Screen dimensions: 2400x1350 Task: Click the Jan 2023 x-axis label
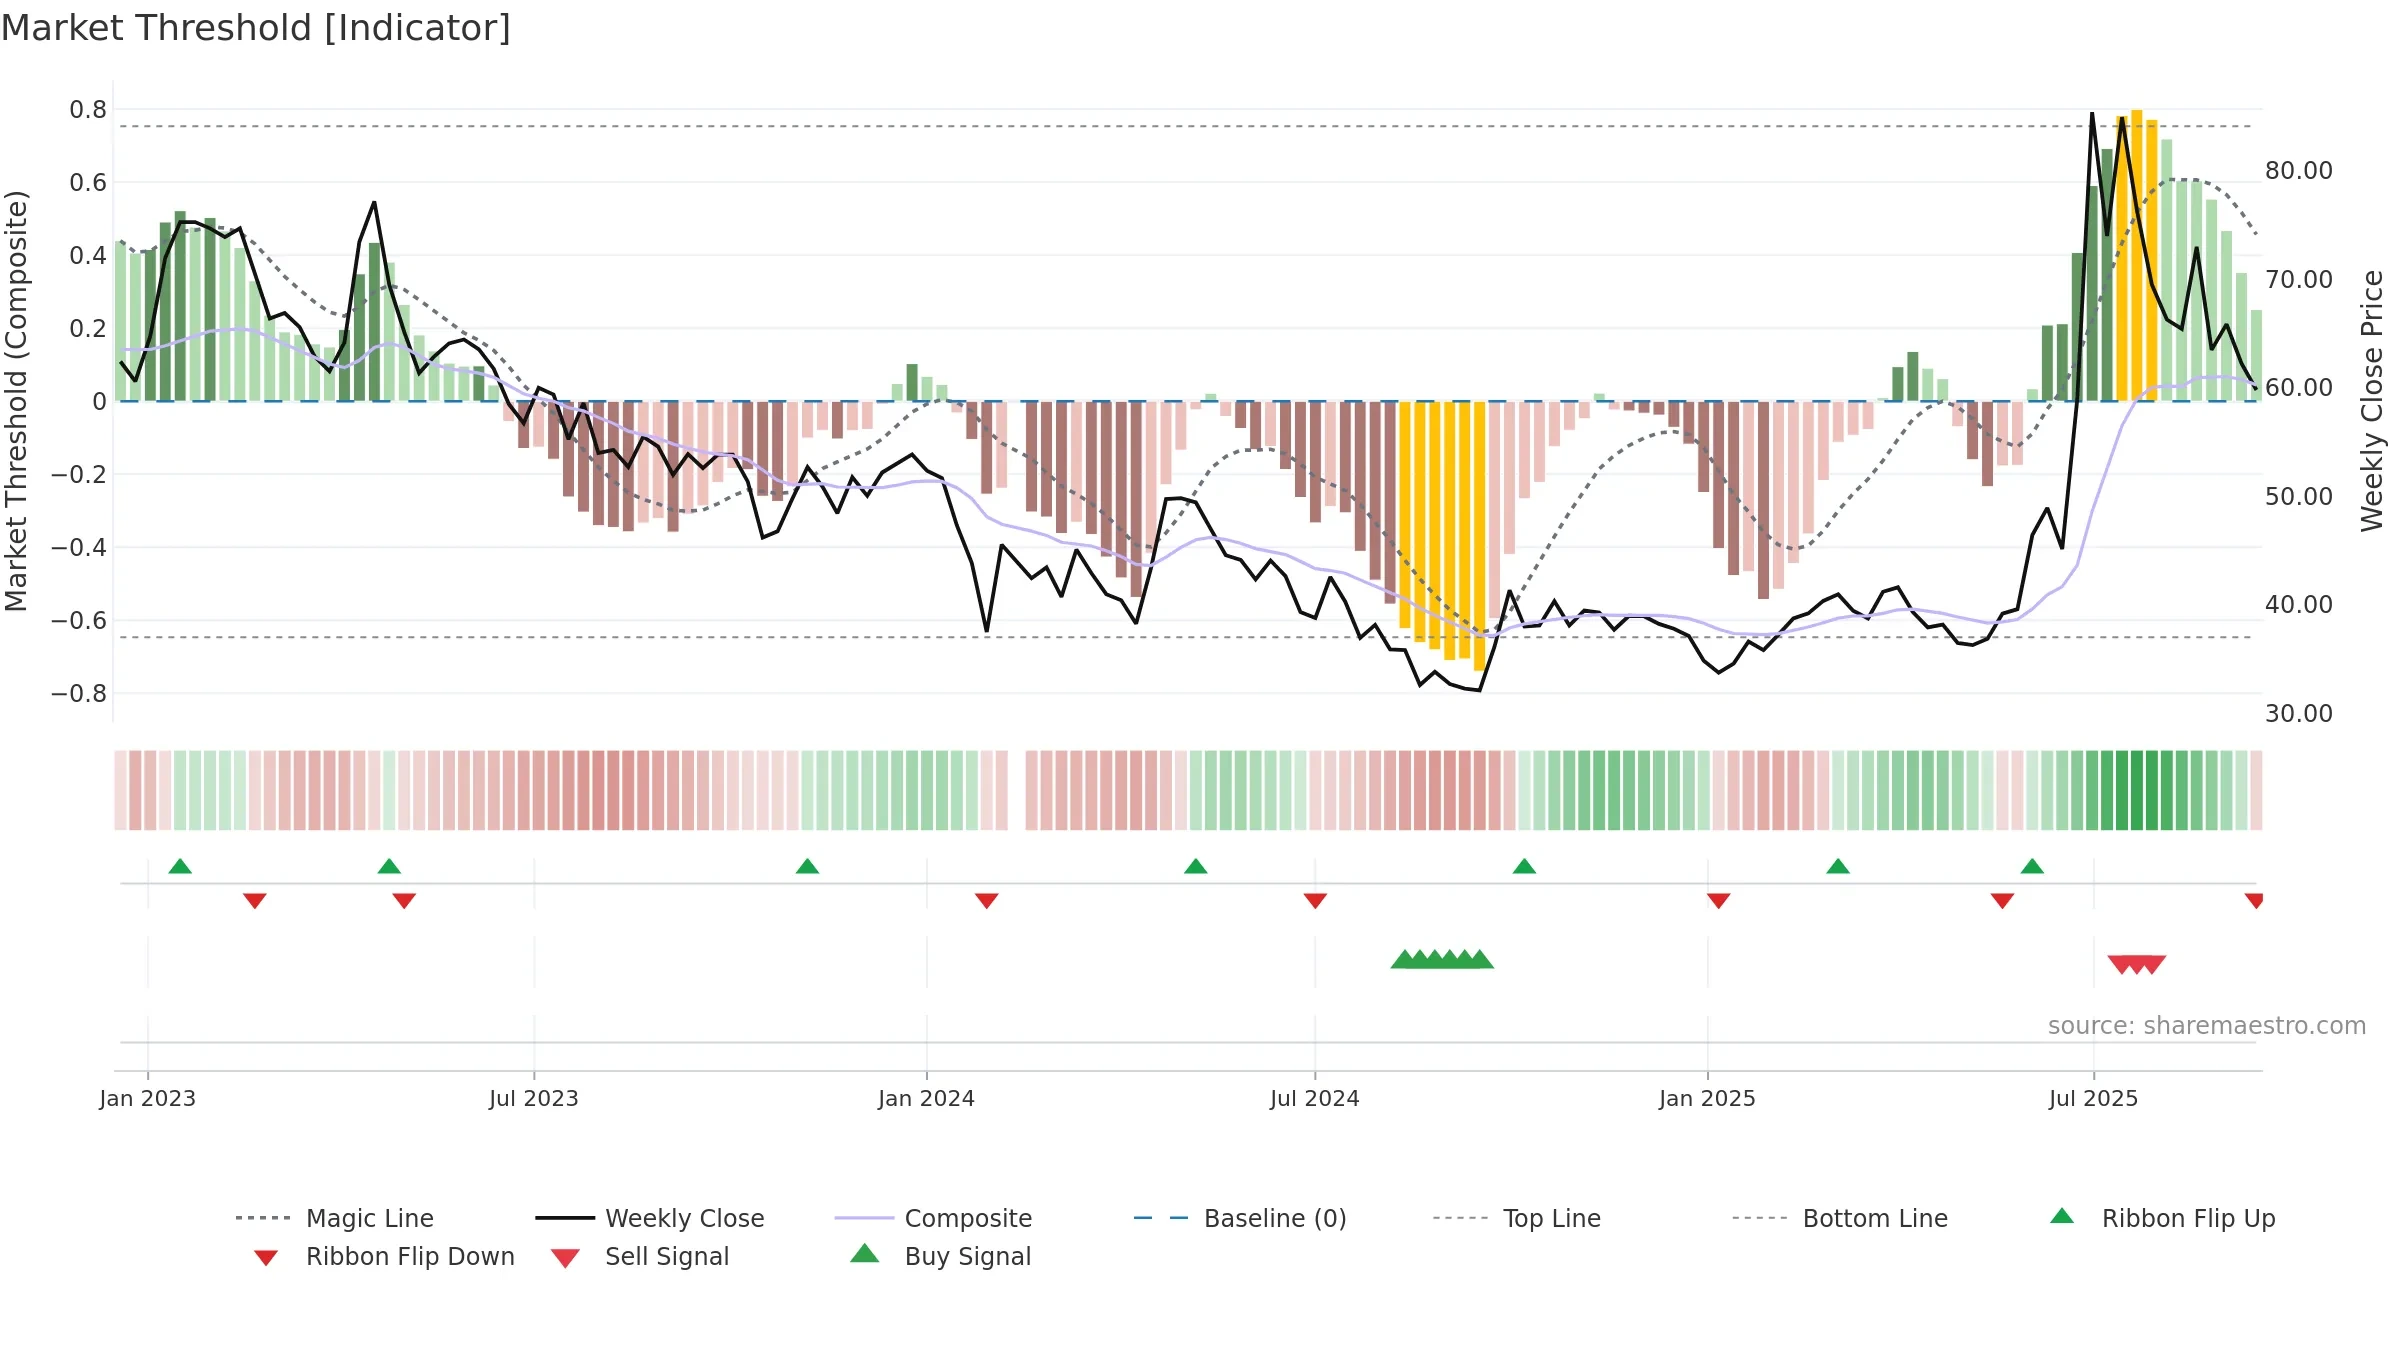click(x=148, y=1098)
